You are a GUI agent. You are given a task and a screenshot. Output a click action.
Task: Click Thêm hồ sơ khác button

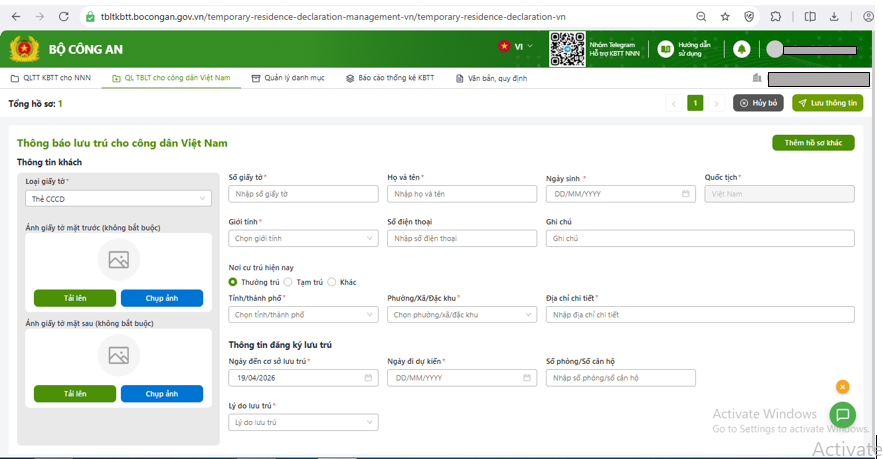[813, 143]
